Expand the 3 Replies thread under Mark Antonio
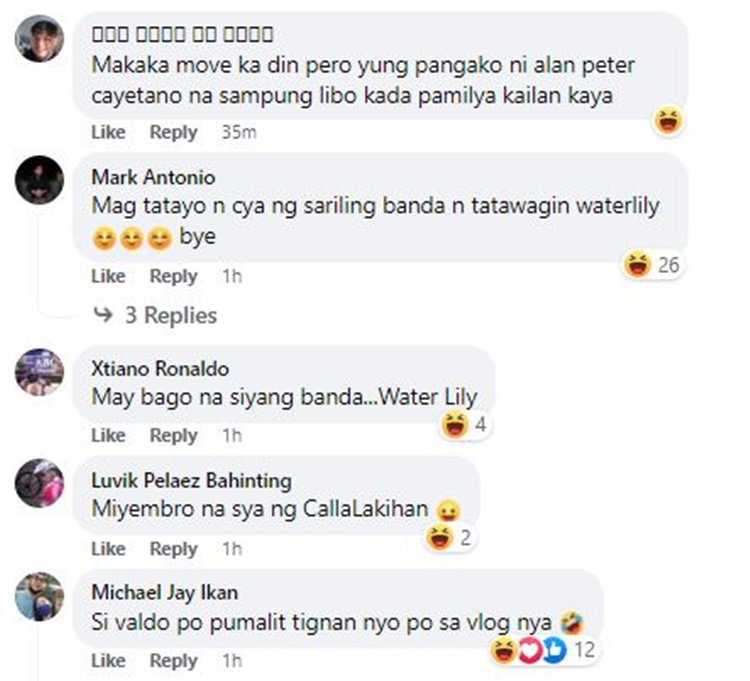The height and width of the screenshot is (681, 750). [171, 315]
